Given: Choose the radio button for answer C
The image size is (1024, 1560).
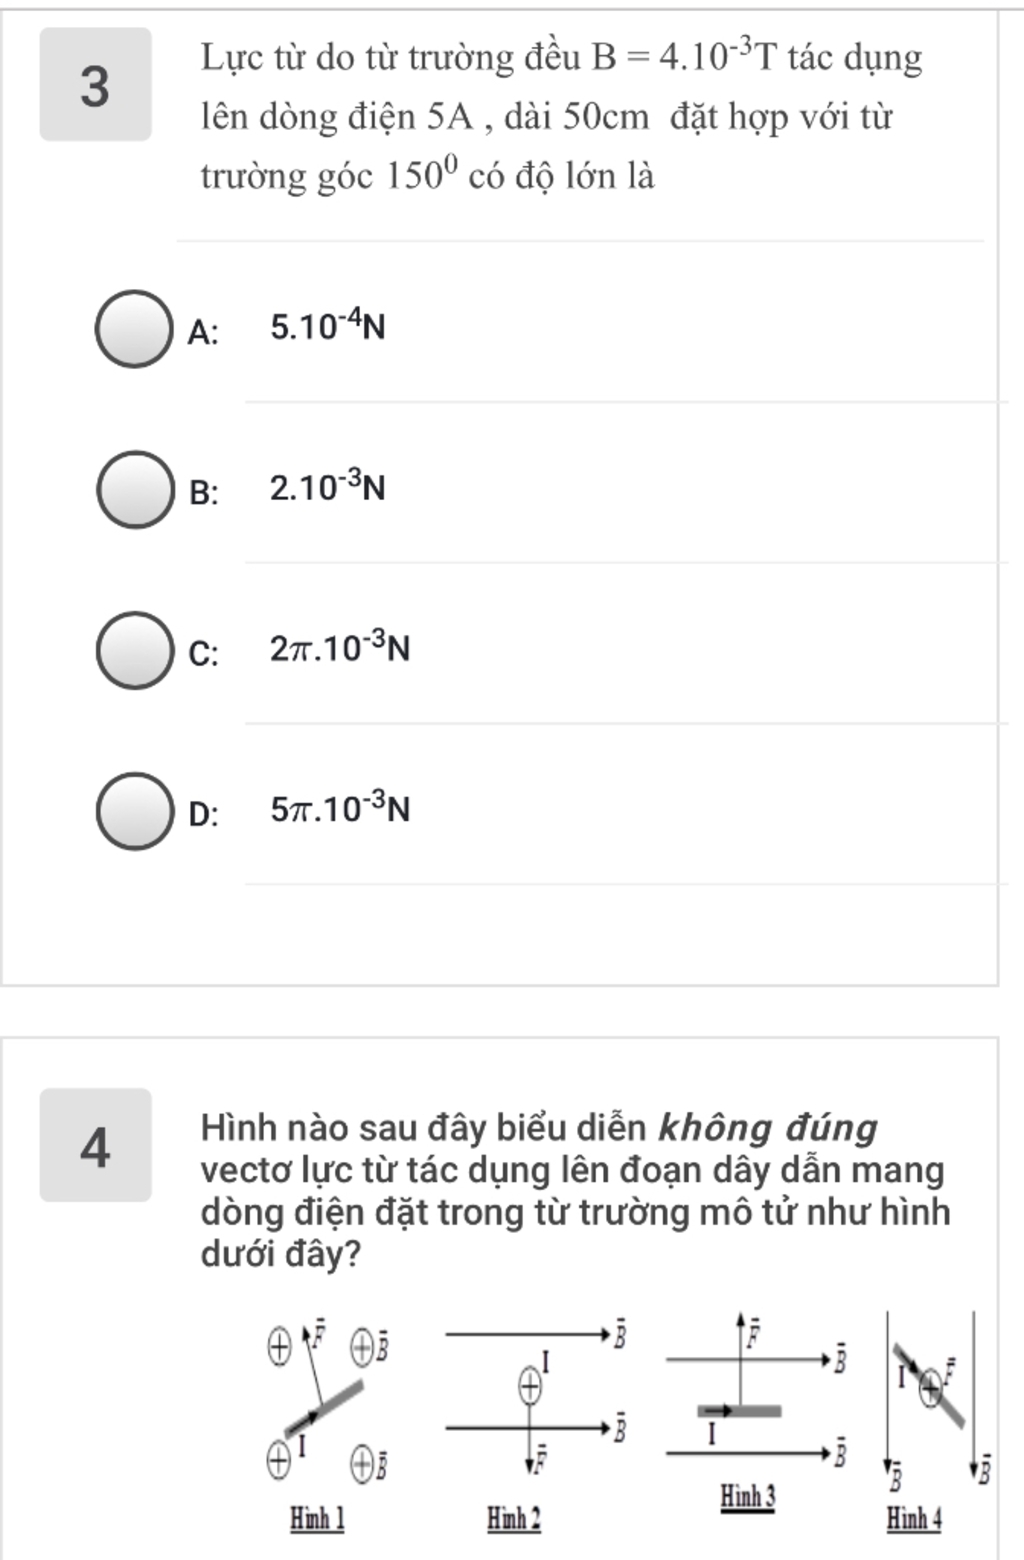Looking at the screenshot, I should pos(134,650).
